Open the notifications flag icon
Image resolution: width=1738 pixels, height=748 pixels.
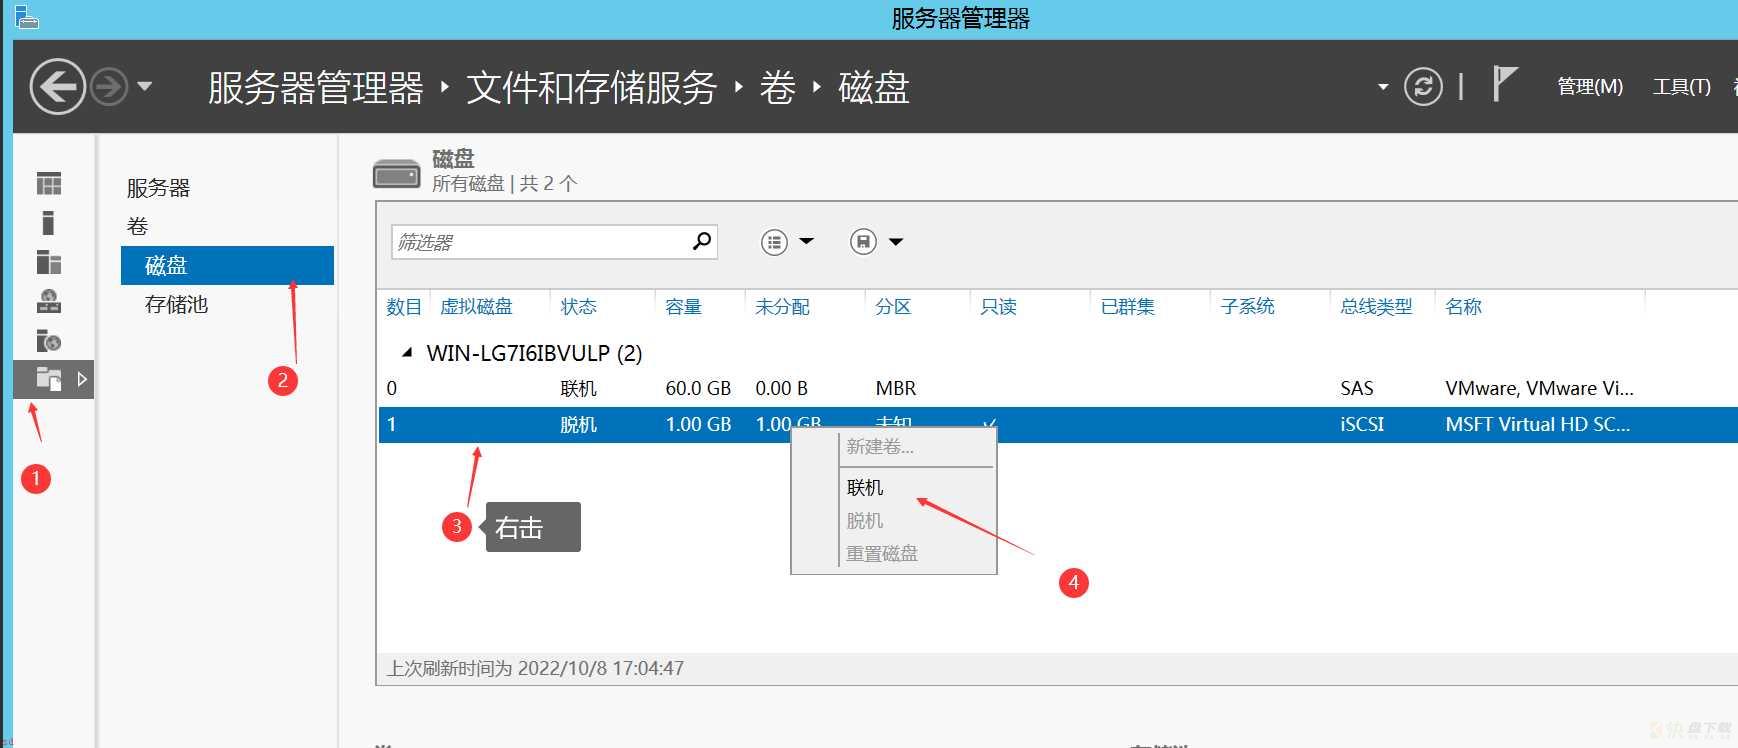[x=1504, y=84]
